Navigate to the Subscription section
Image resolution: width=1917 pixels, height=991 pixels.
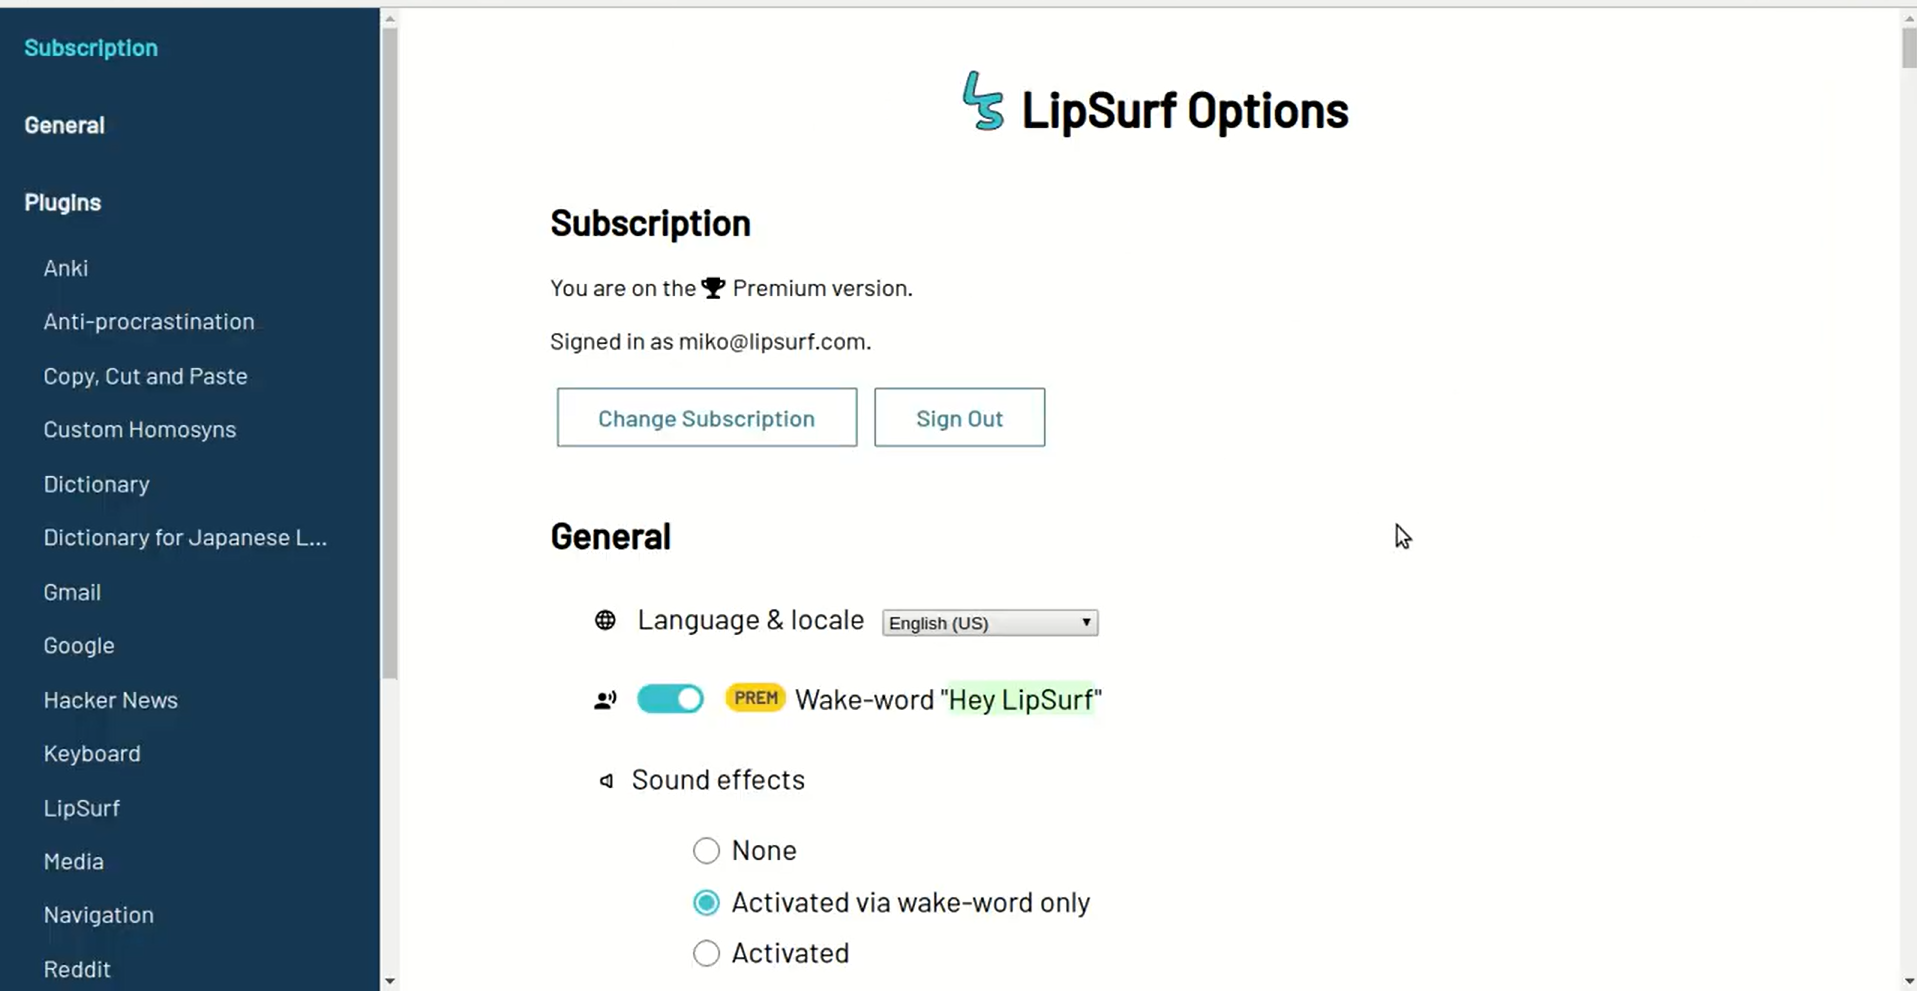[90, 47]
